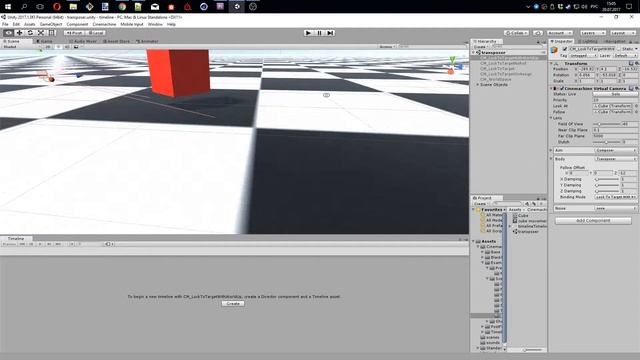Viewport: 640px width, 360px height.
Task: Select the Scale tool
Action: coord(40,33)
